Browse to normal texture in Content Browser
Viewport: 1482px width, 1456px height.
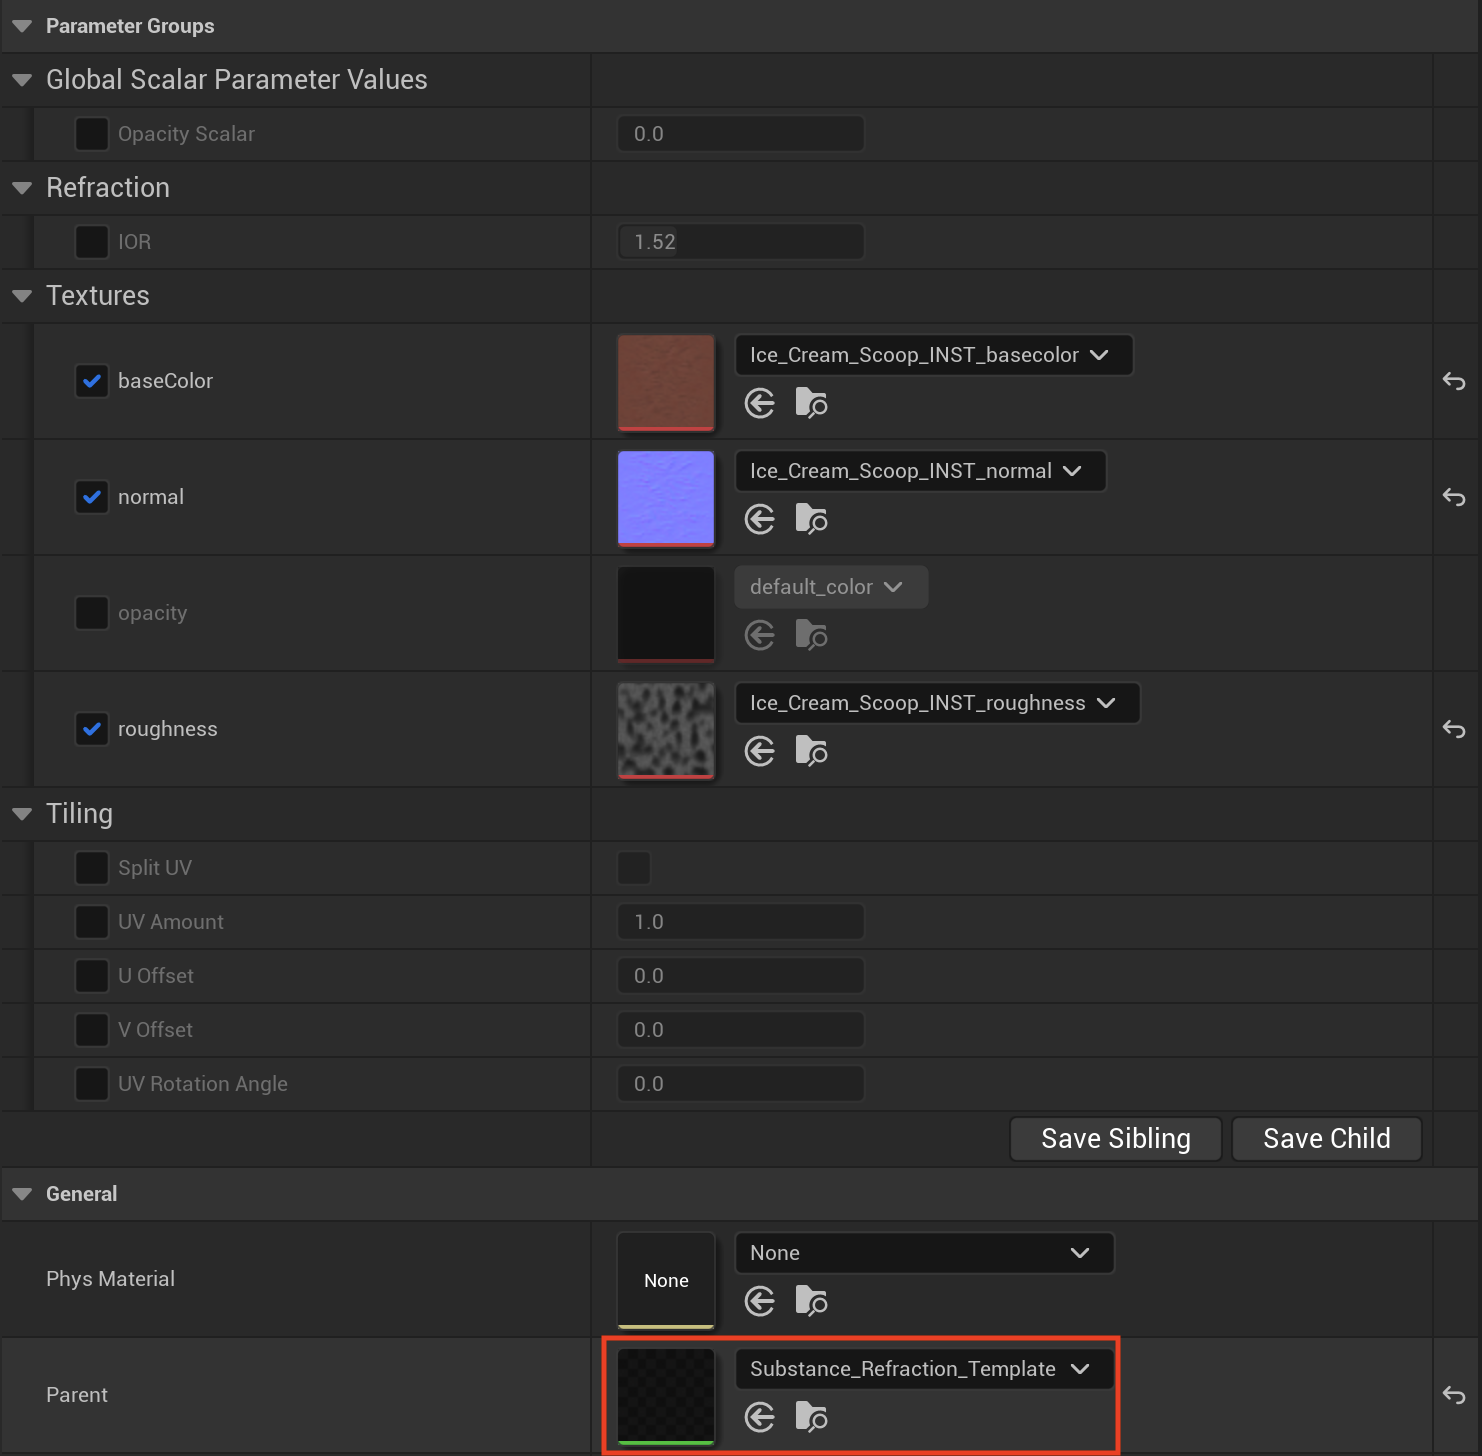point(811,520)
